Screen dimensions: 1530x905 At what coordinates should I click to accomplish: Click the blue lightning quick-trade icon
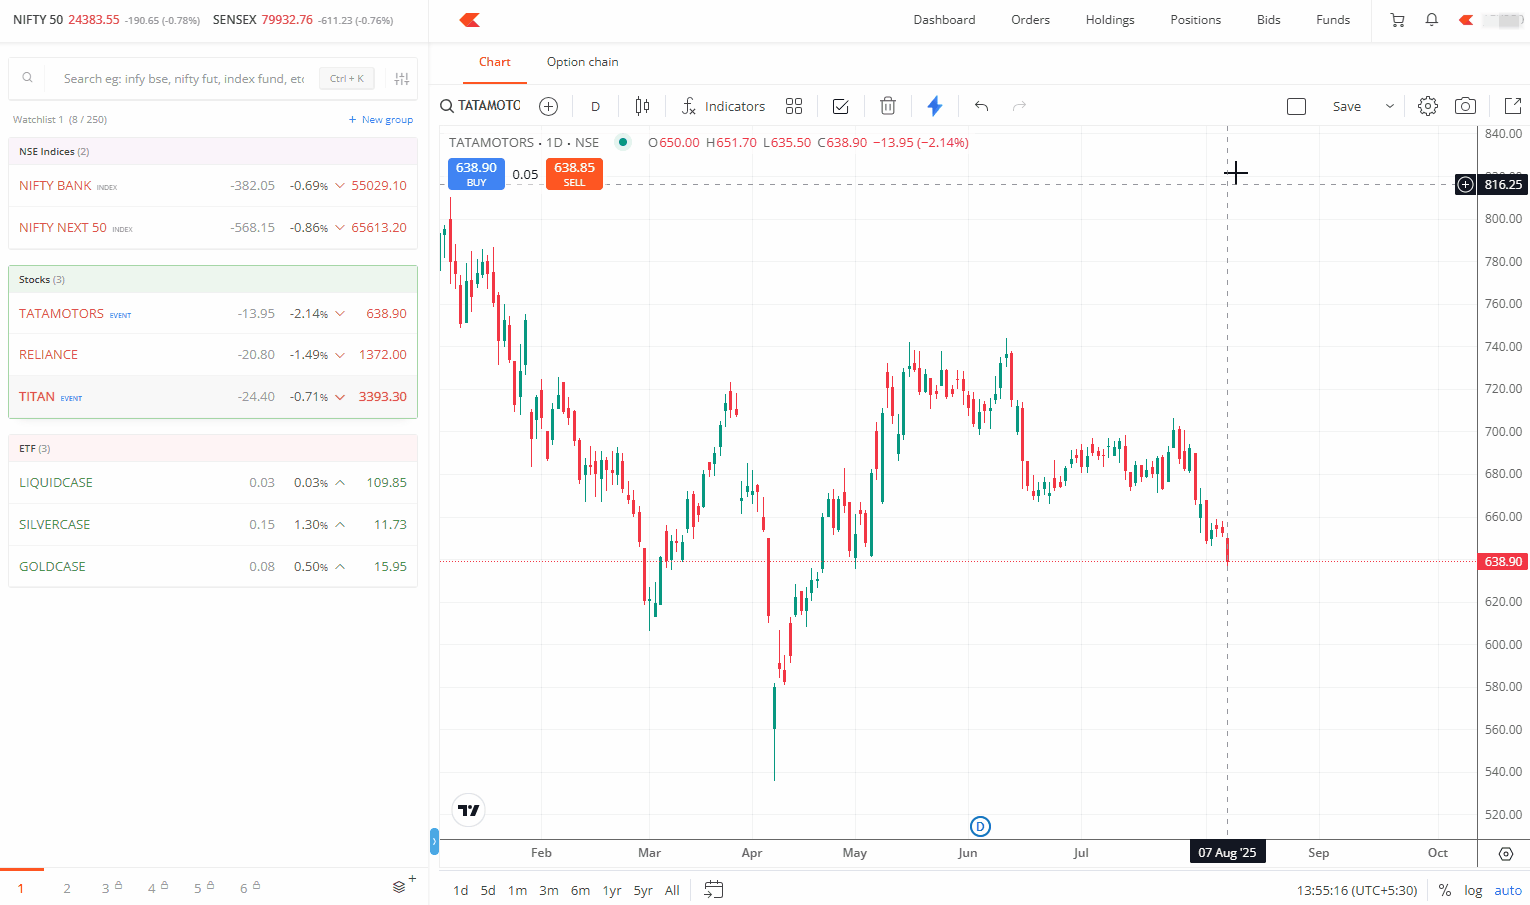point(935,106)
